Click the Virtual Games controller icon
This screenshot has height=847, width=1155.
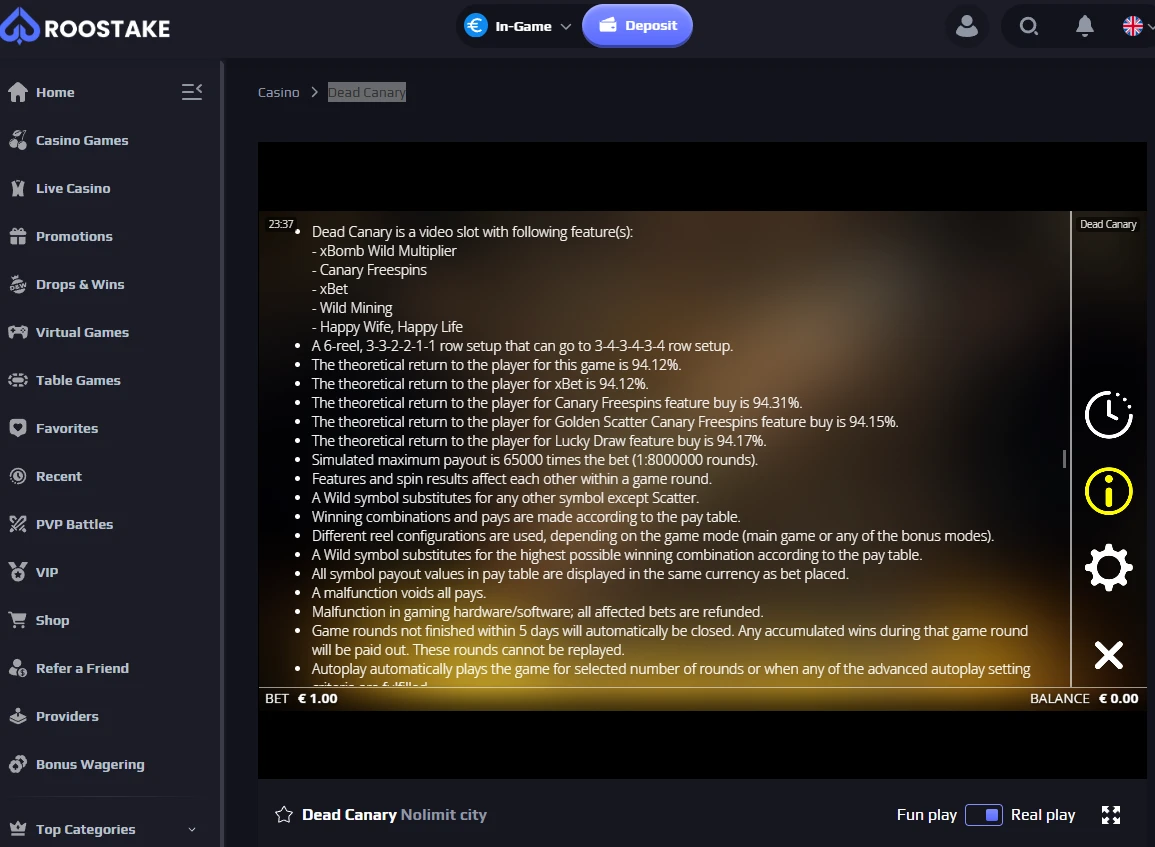click(x=18, y=332)
